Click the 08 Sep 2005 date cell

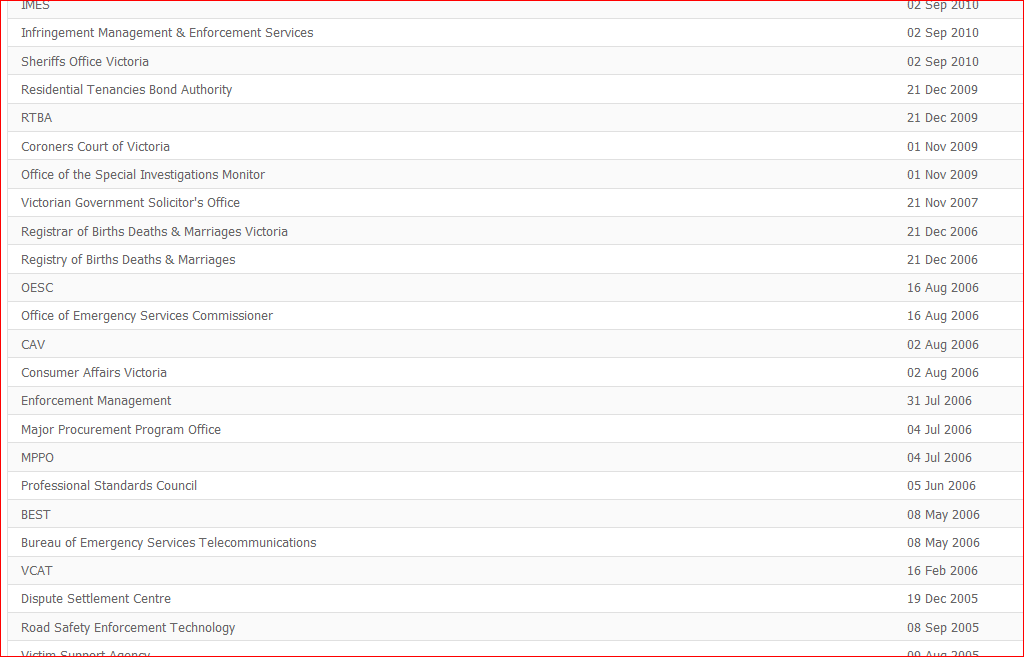942,628
